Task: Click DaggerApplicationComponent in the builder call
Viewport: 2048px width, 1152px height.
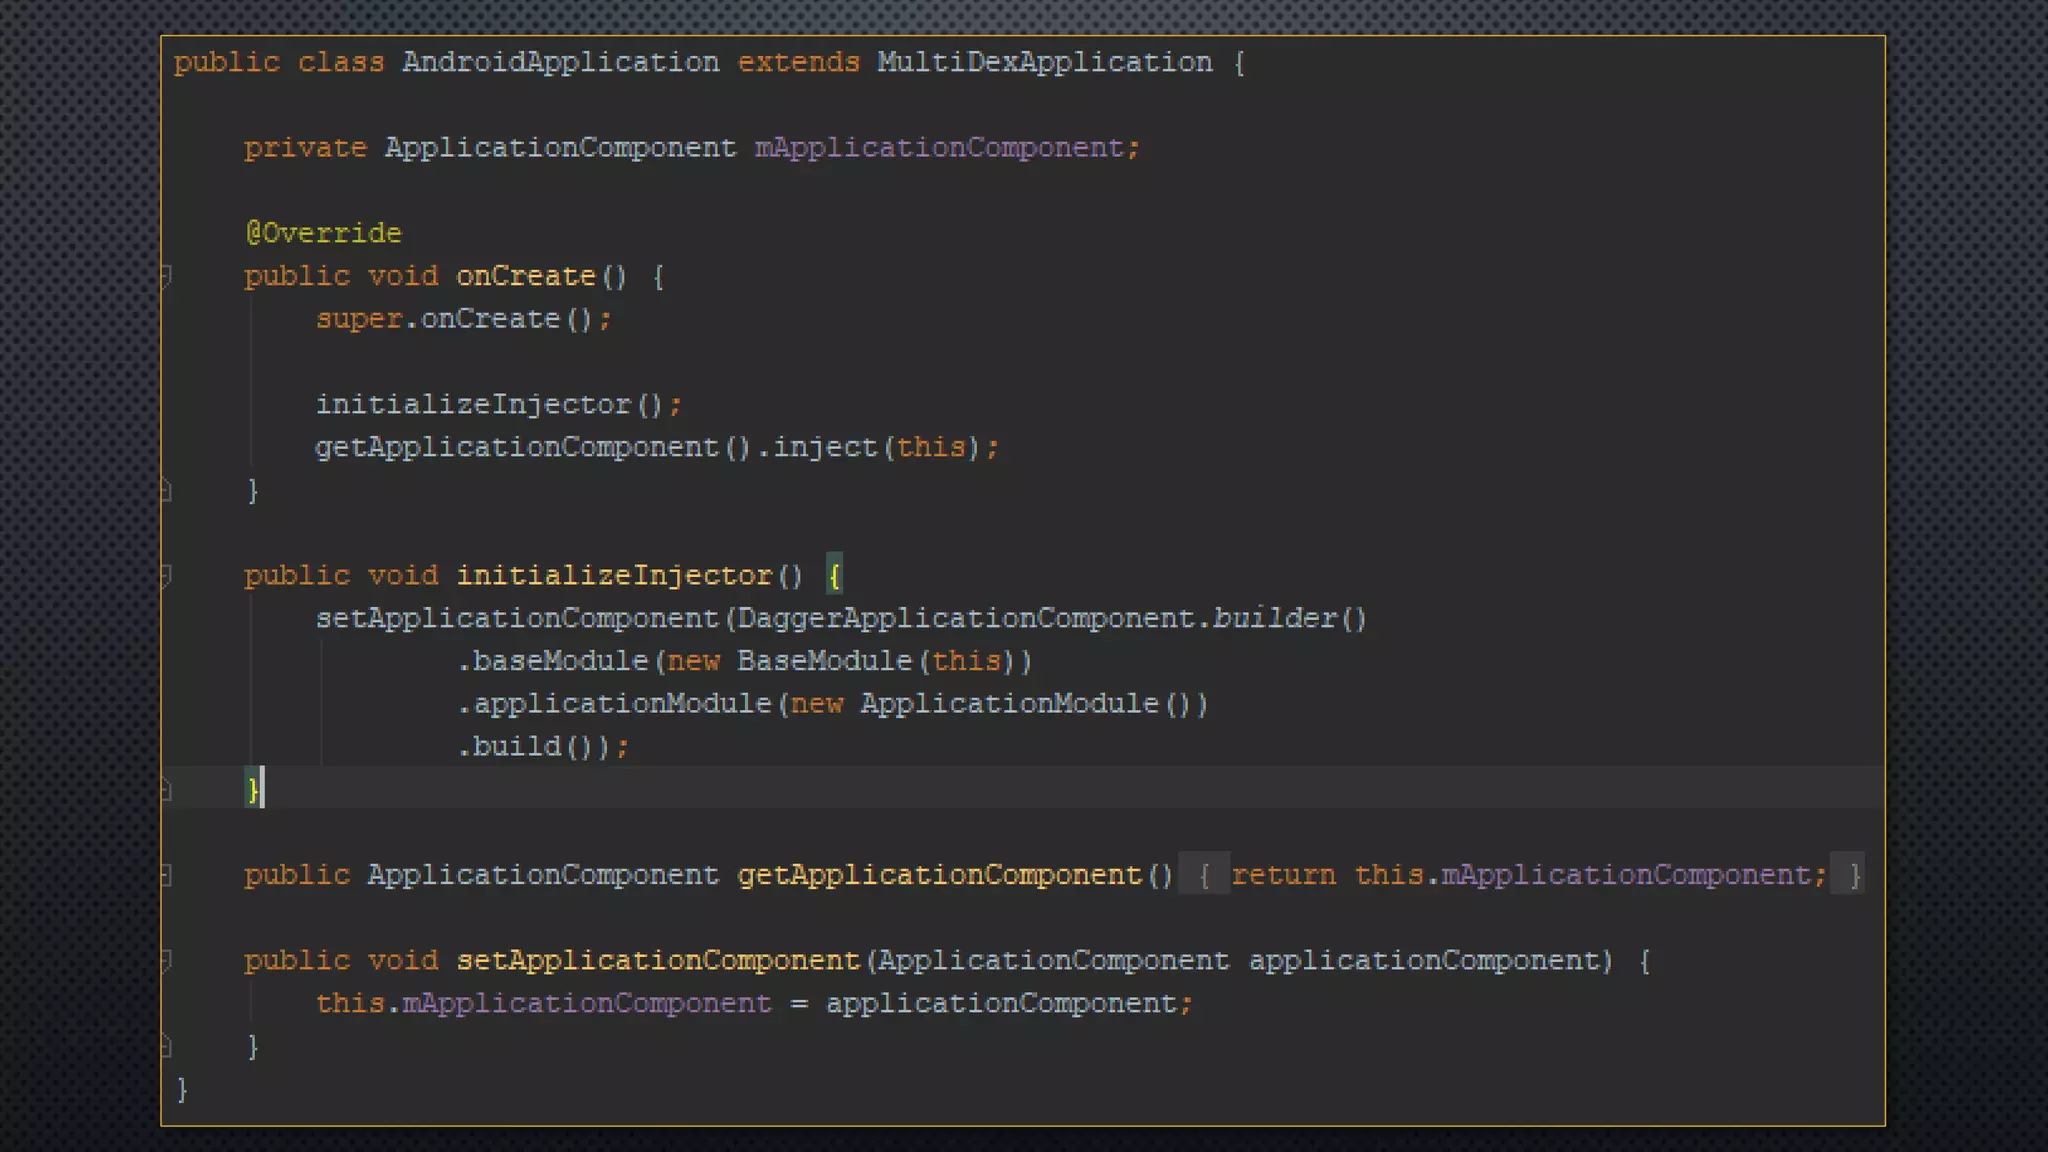Action: pyautogui.click(x=966, y=618)
